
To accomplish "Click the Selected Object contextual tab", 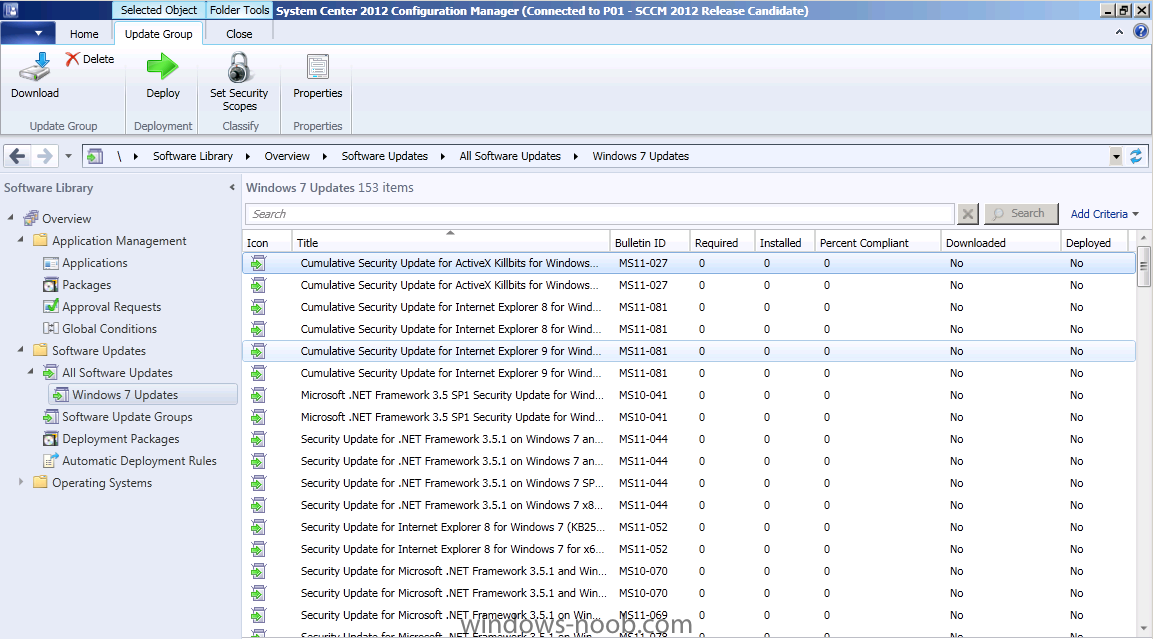I will [x=159, y=10].
